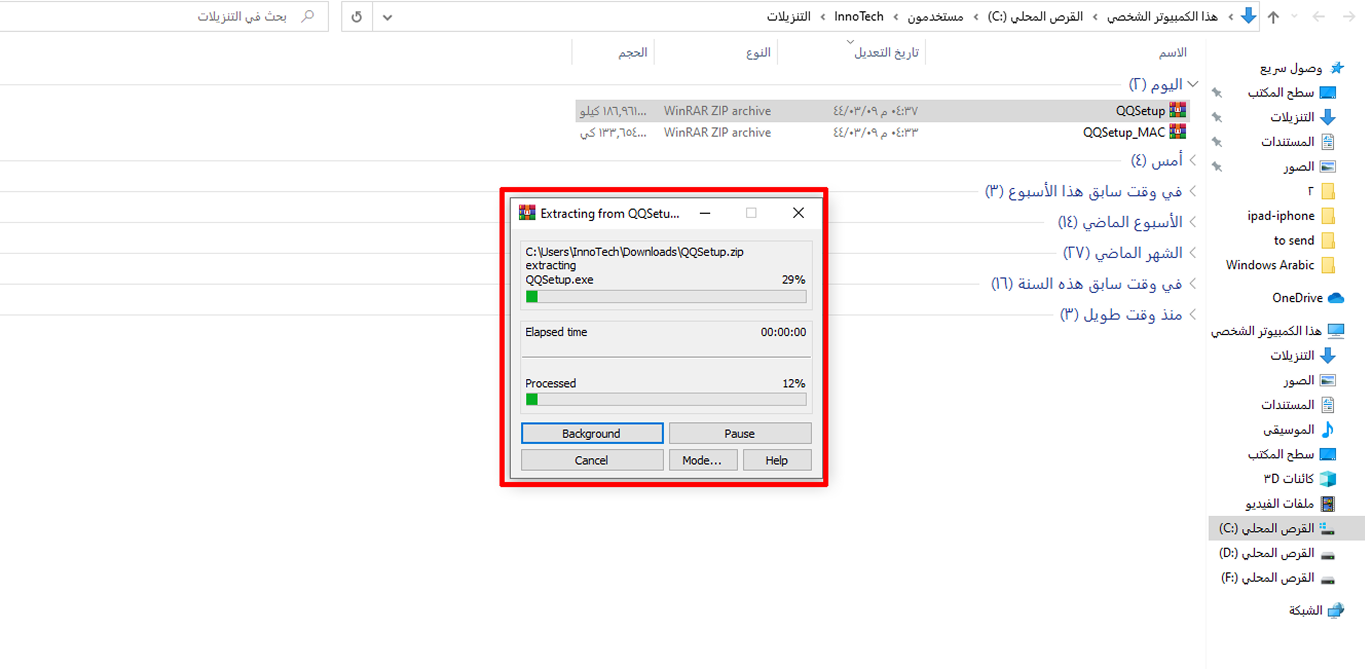Select القرص المحلي (C:) drive in sidebar
The width and height of the screenshot is (1365, 669).
click(1287, 528)
